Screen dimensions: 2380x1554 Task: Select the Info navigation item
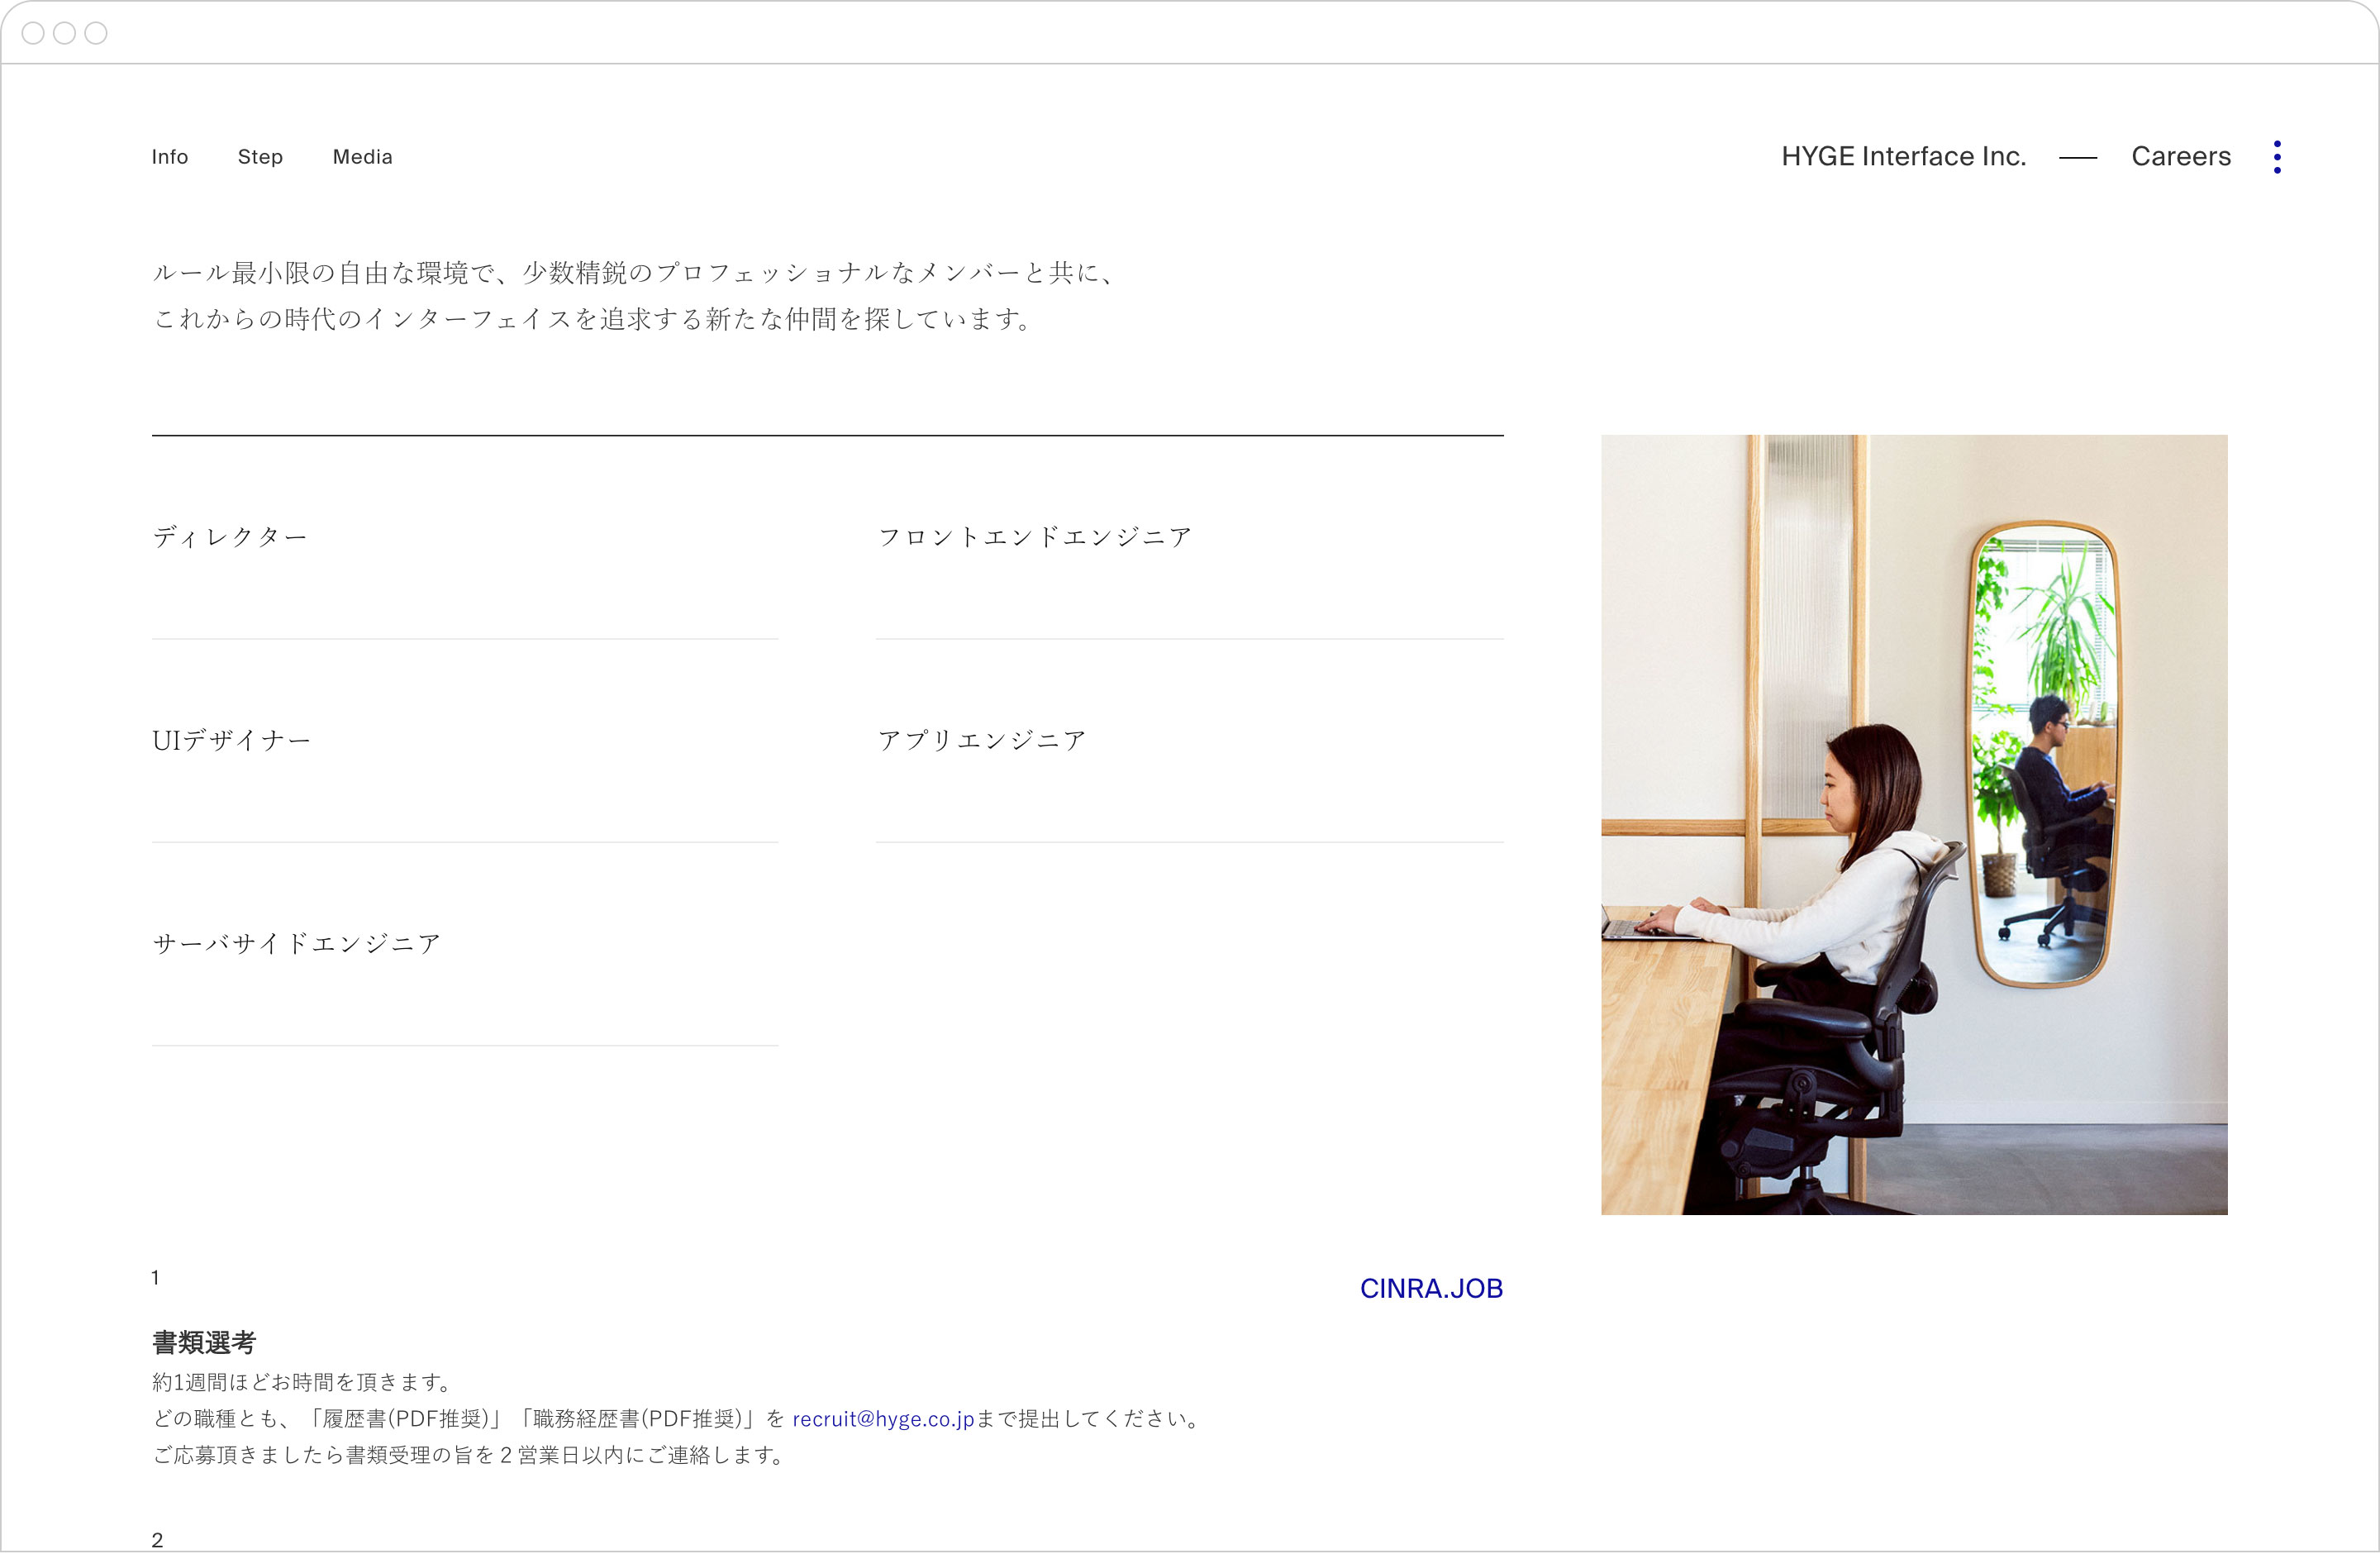click(169, 157)
